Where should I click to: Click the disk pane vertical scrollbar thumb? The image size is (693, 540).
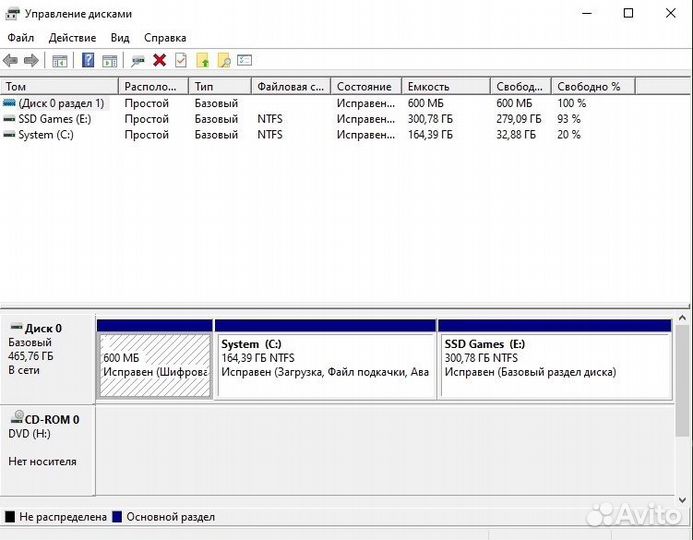(682, 381)
